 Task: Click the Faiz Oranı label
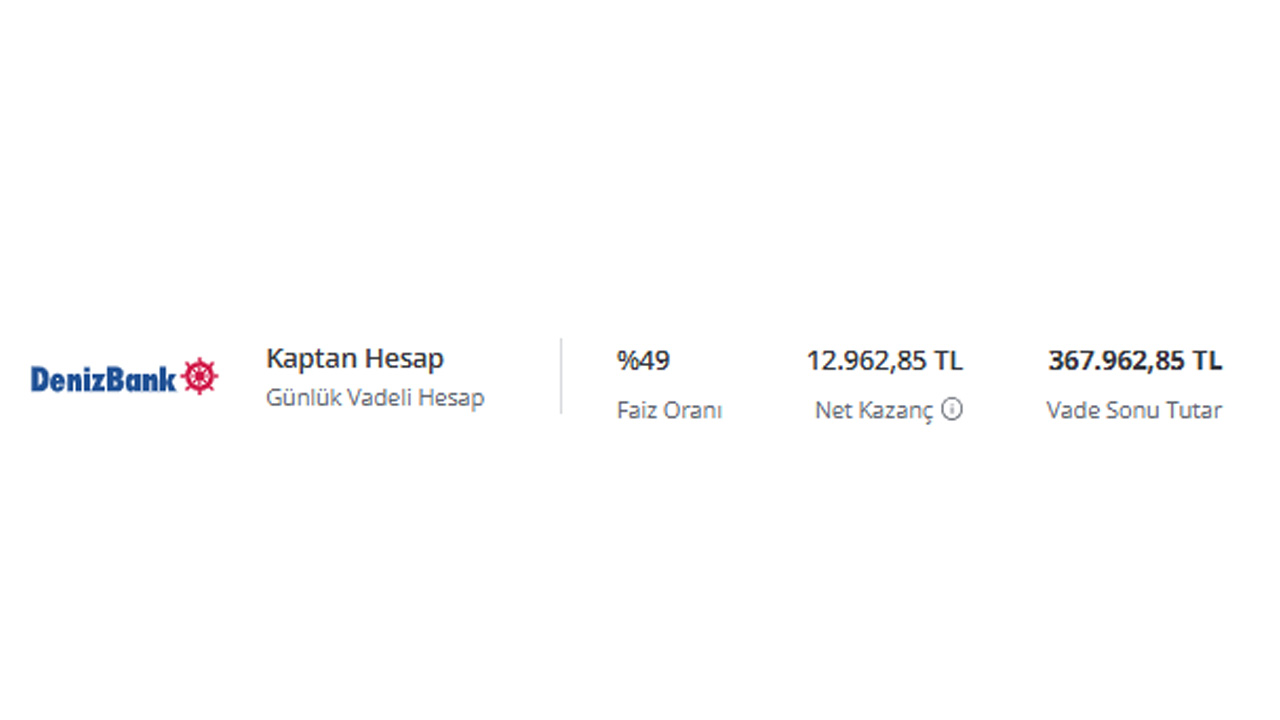pos(669,410)
